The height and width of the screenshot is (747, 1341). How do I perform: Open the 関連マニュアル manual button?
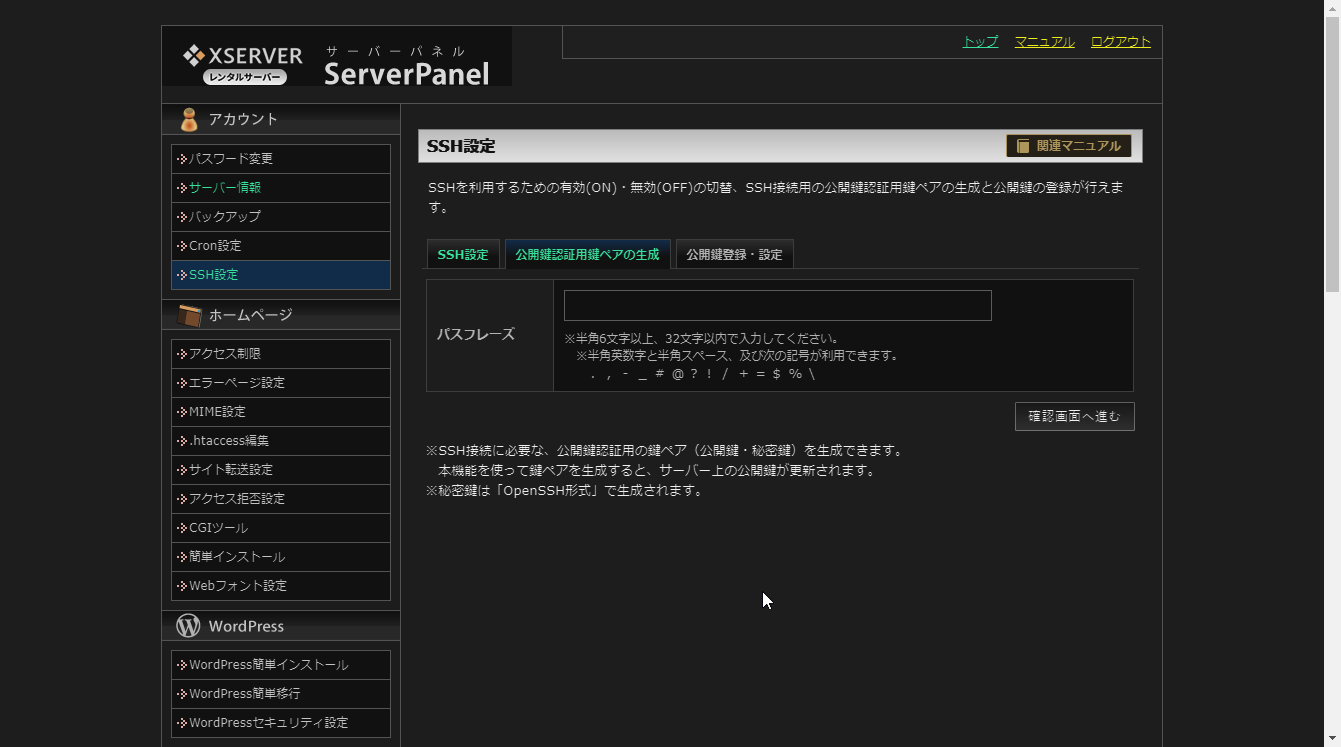point(1068,146)
